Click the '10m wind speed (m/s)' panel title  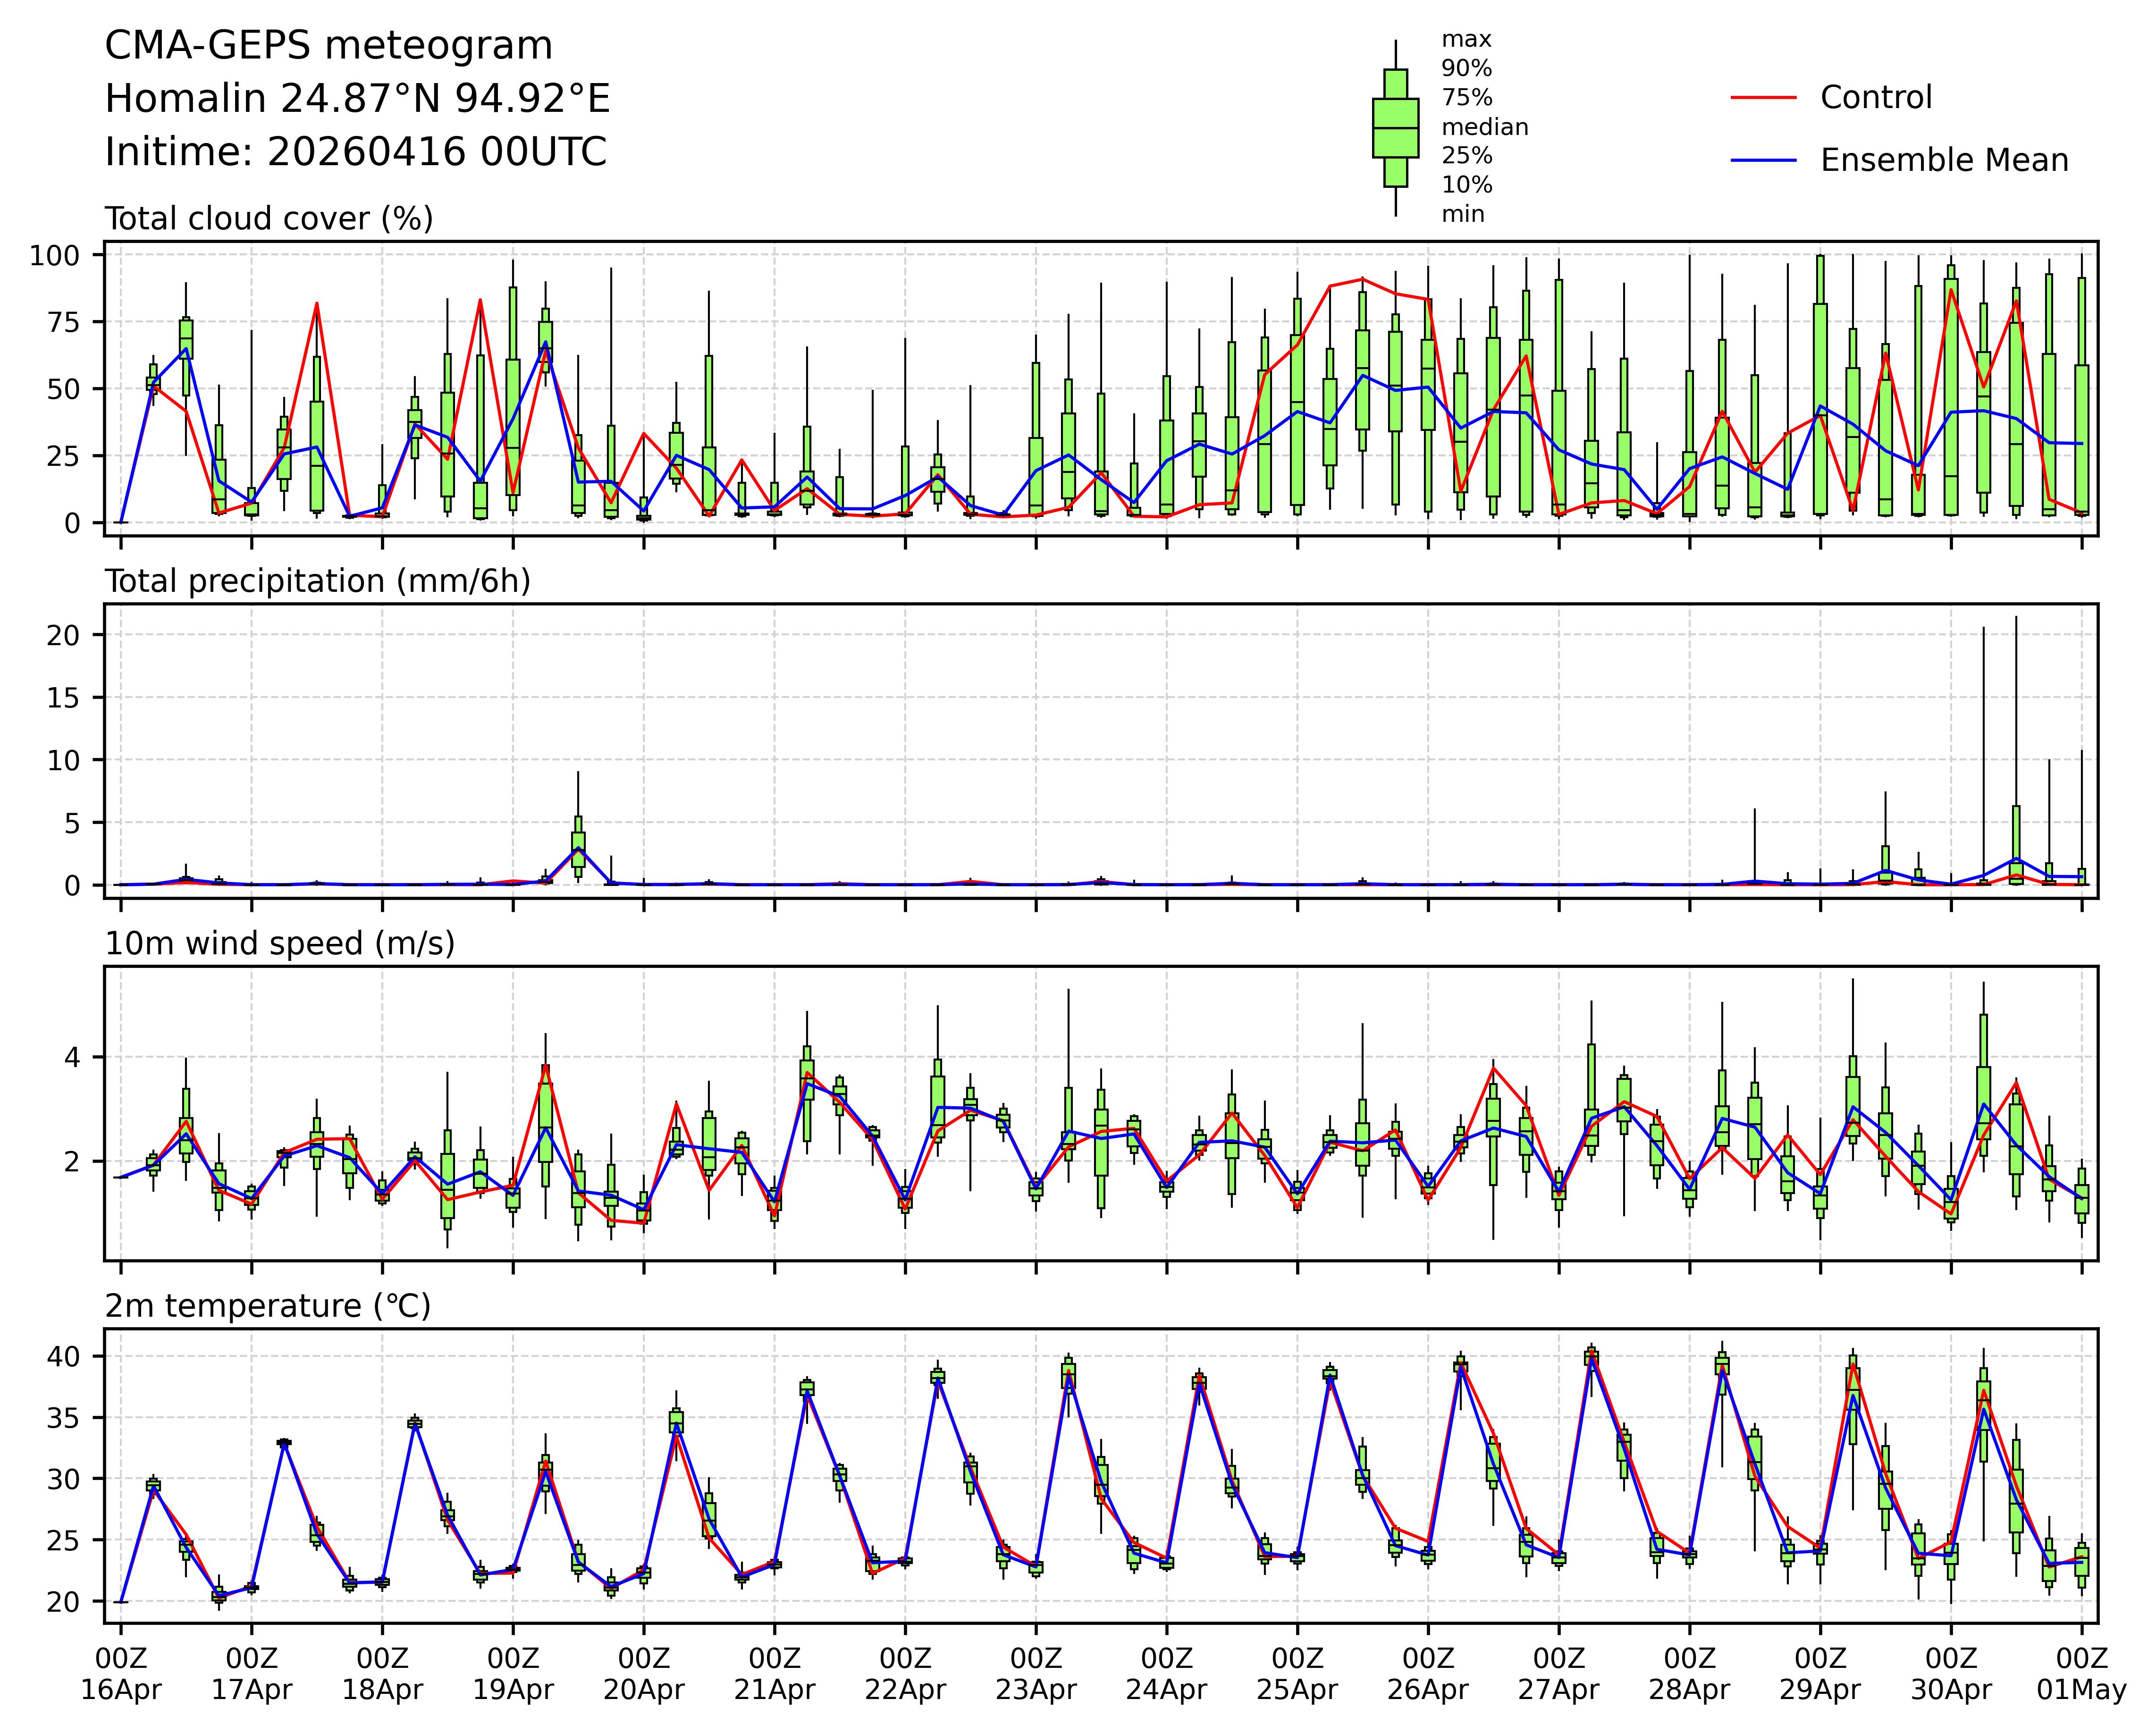(280, 943)
